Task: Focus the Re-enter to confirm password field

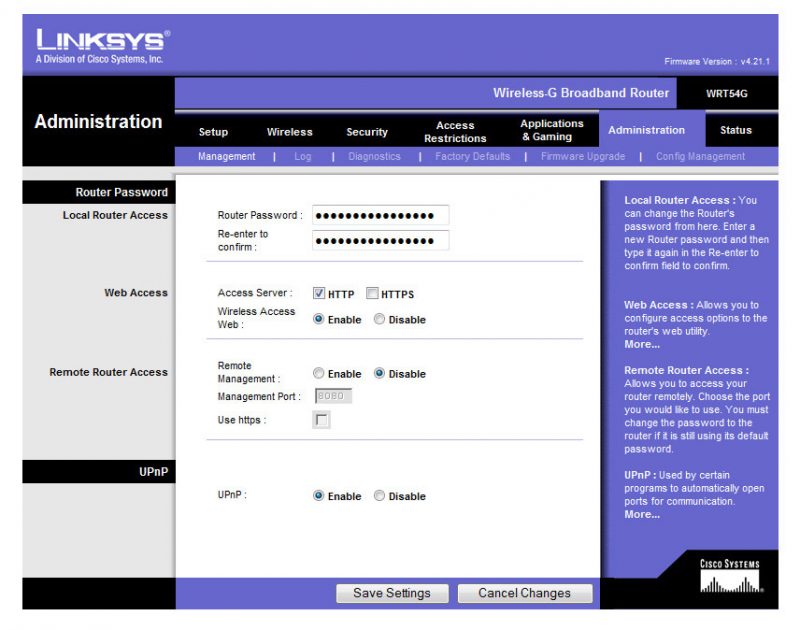Action: click(x=381, y=240)
